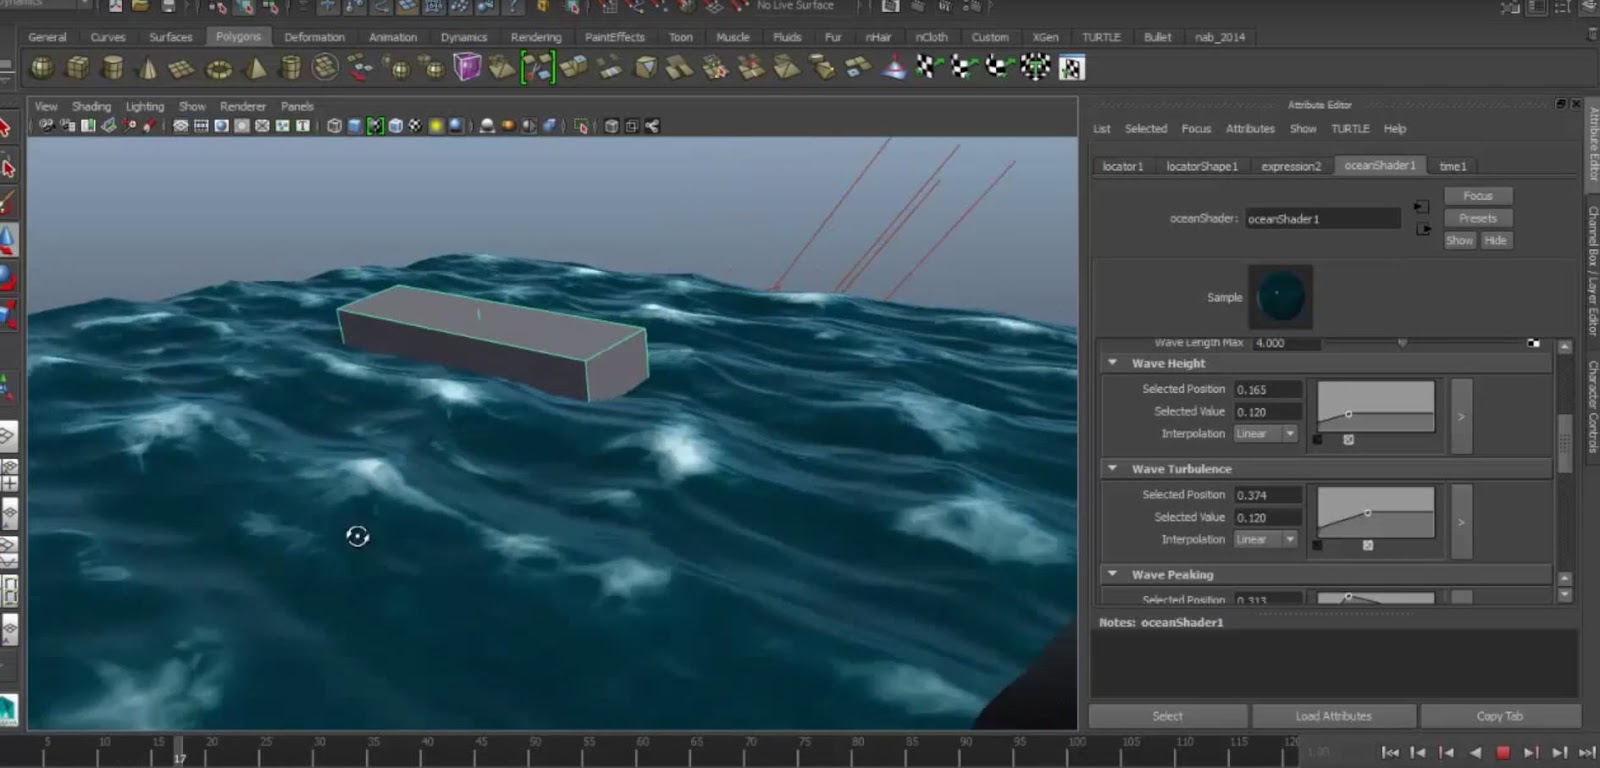Choose the Select tool in the toolbox
The image size is (1600, 768).
(8, 128)
